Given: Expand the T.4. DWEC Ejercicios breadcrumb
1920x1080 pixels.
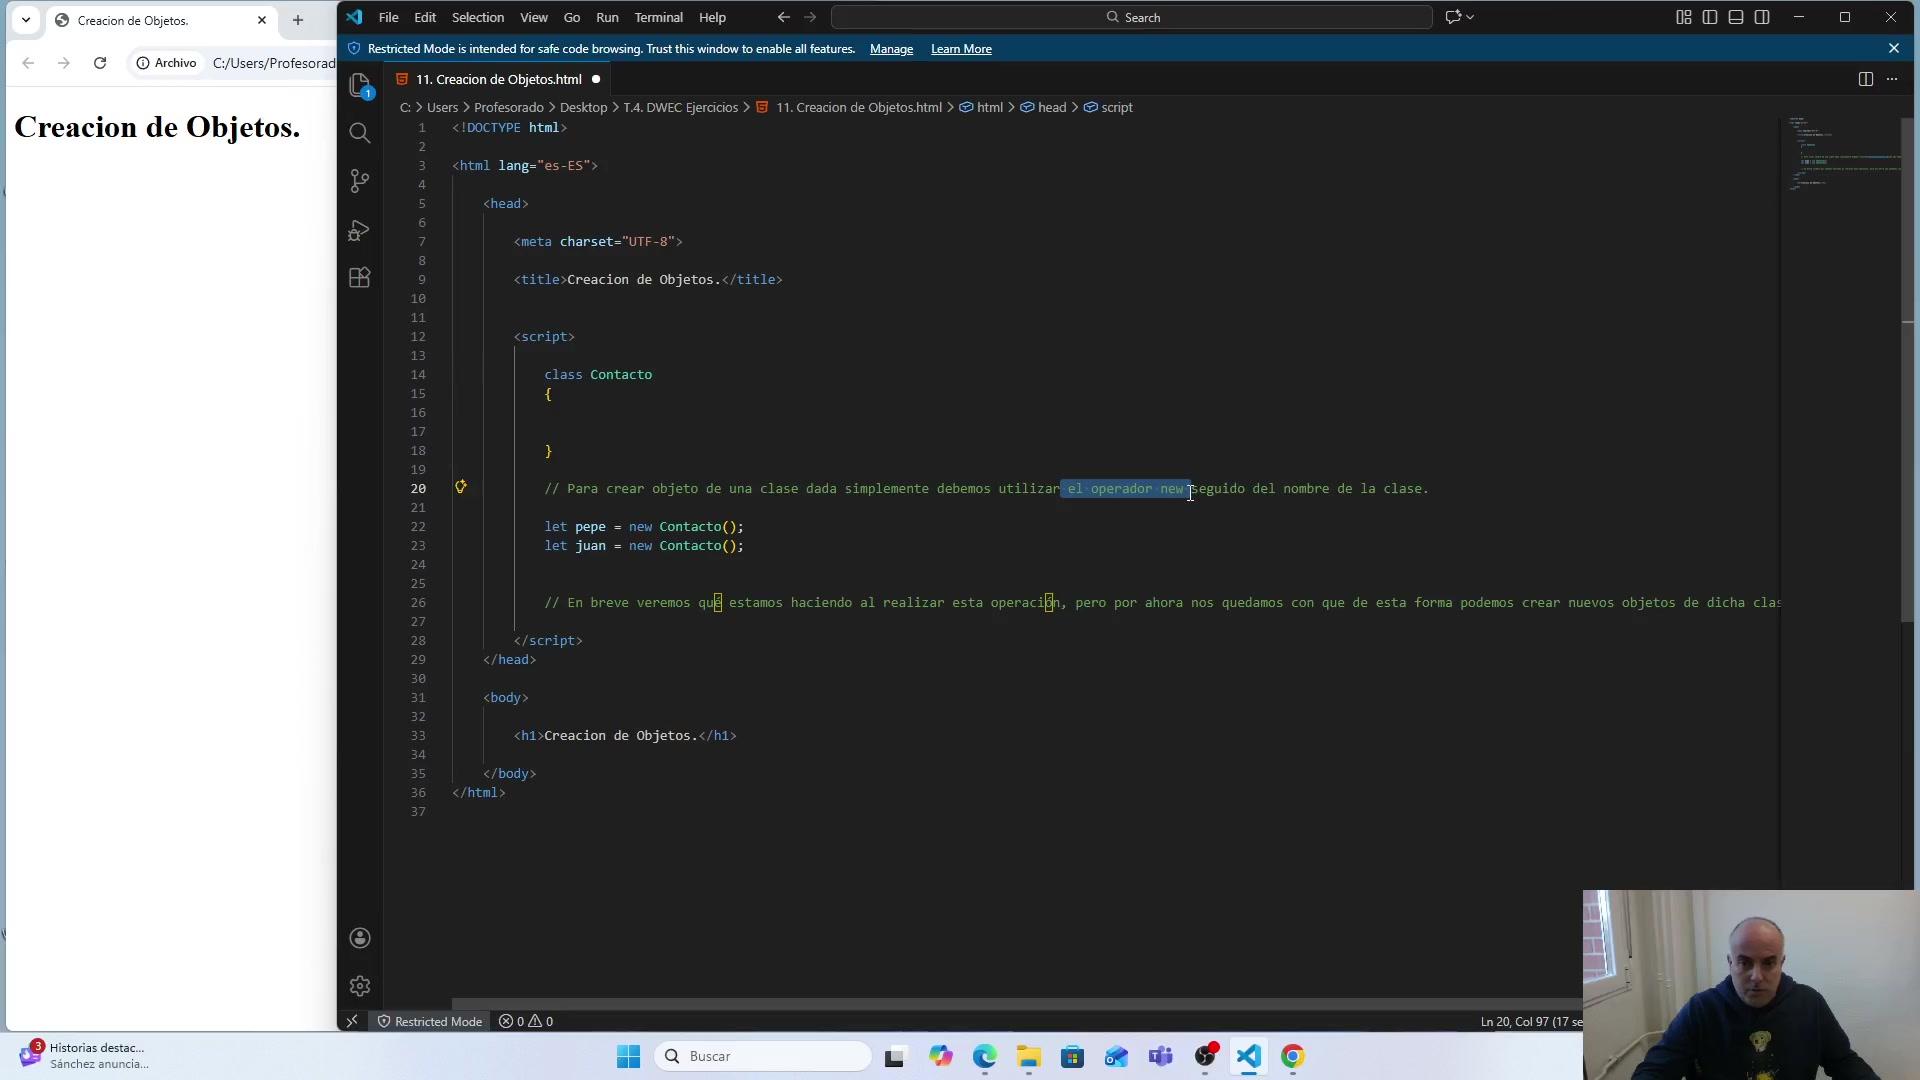Looking at the screenshot, I should pyautogui.click(x=680, y=107).
